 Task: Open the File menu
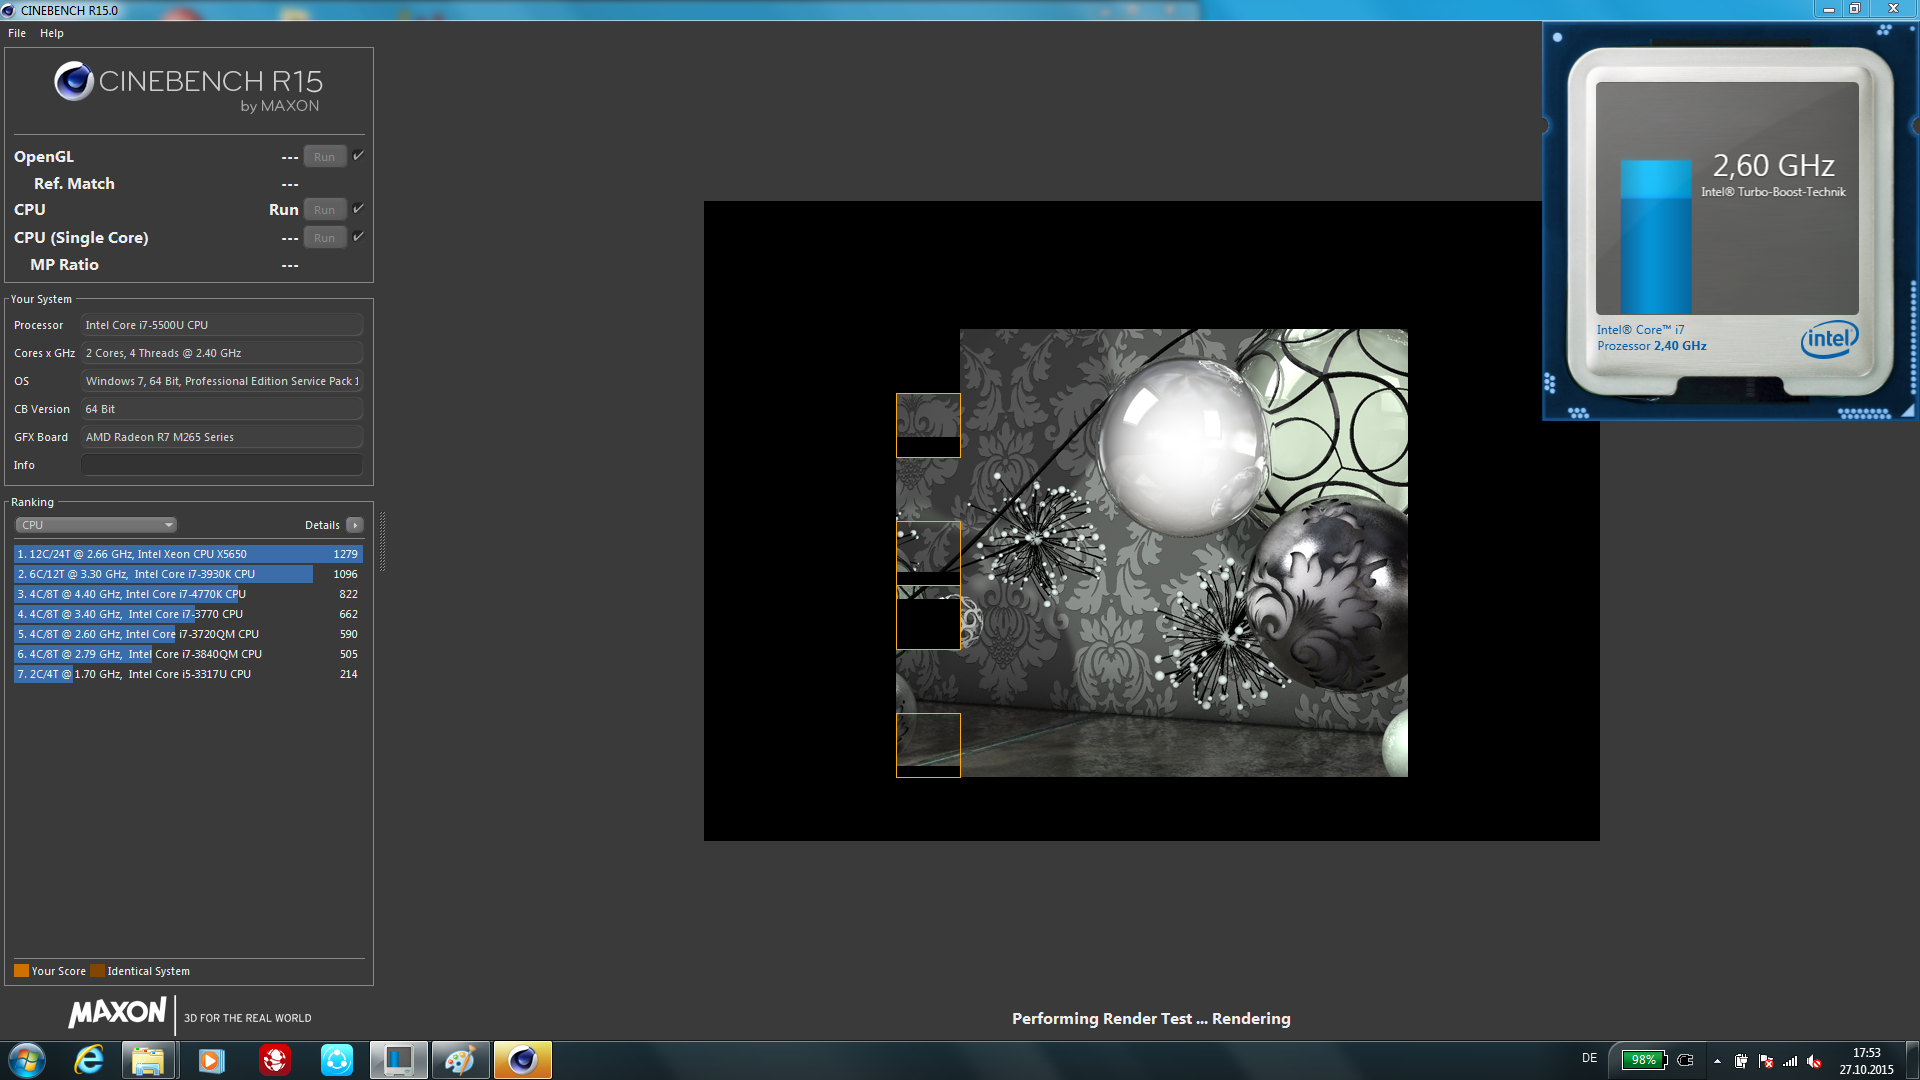click(17, 33)
